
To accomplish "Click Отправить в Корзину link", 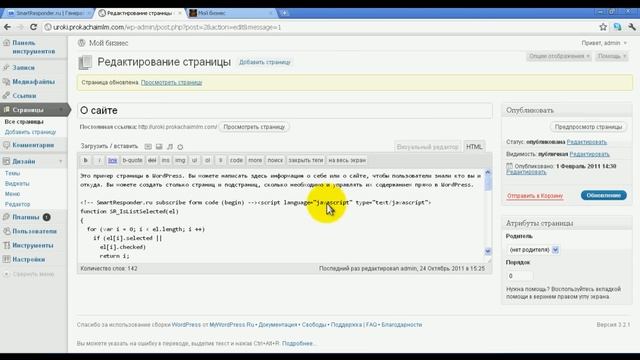I will pyautogui.click(x=535, y=196).
